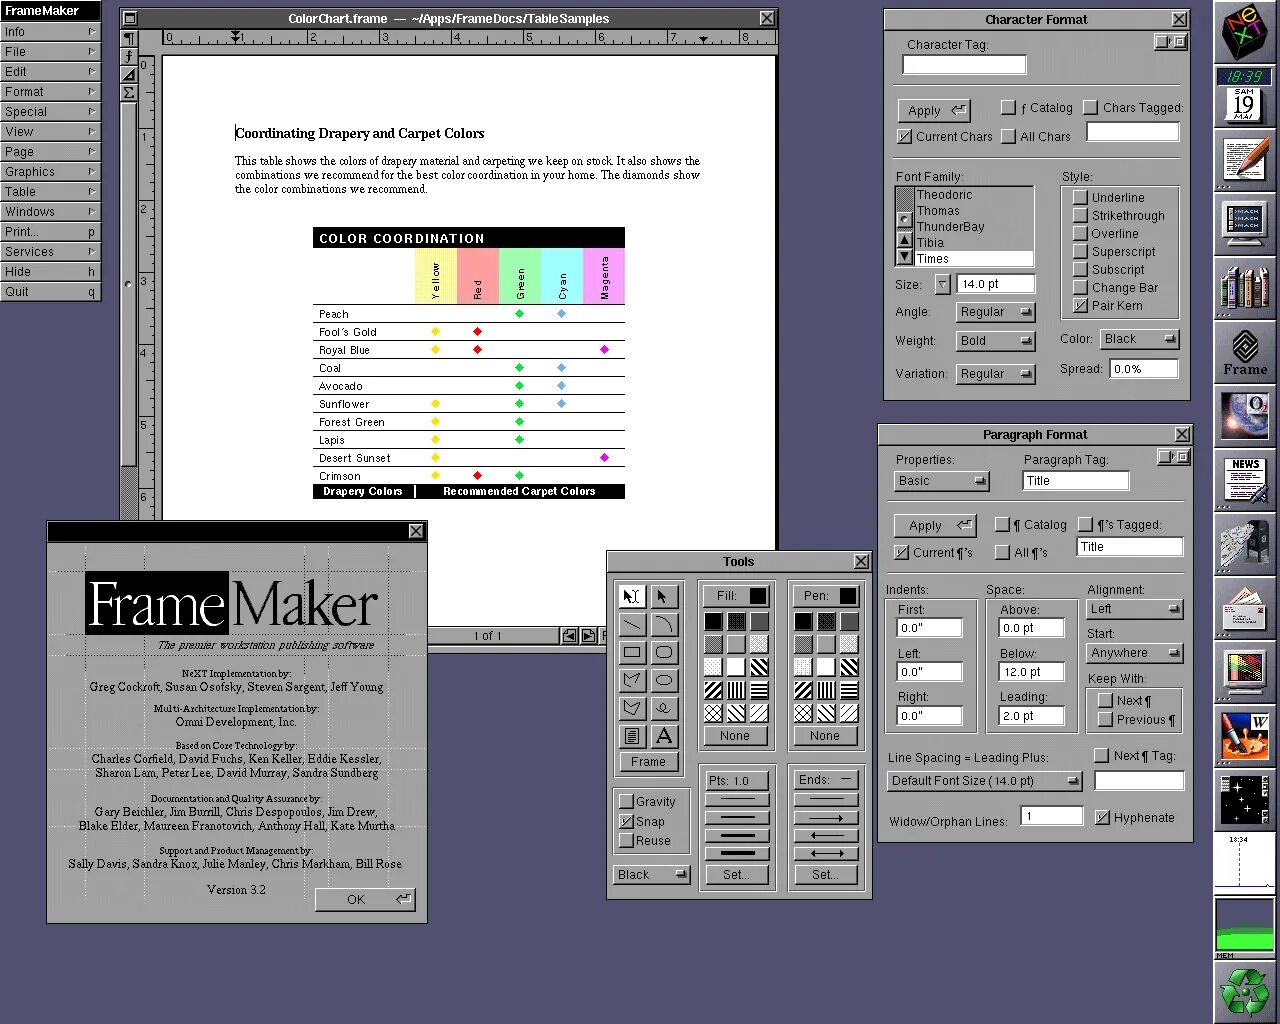Select the text line A tool
This screenshot has width=1280, height=1024.
[x=663, y=736]
